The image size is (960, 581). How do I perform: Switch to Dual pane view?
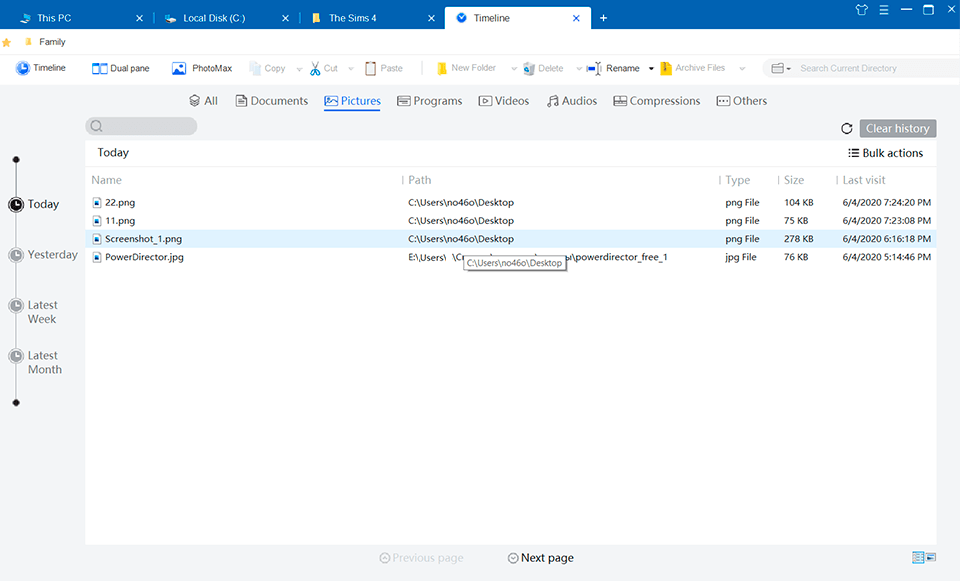coord(120,68)
